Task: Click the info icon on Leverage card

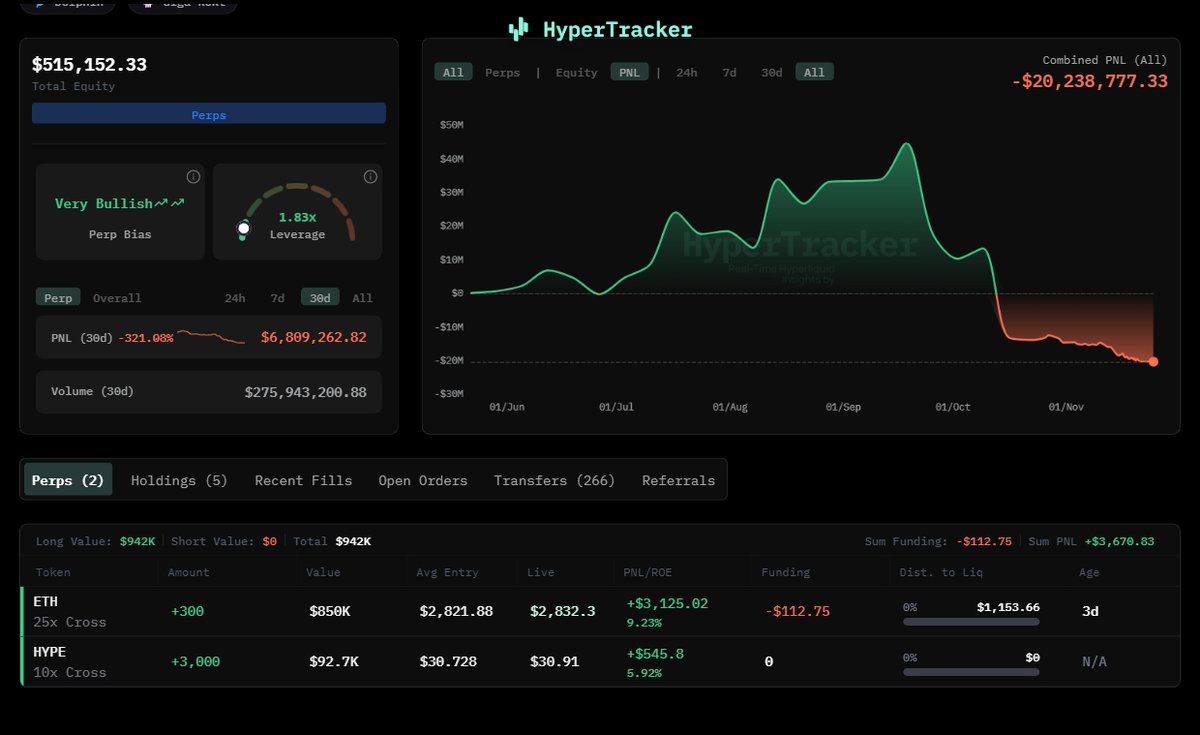Action: (370, 177)
